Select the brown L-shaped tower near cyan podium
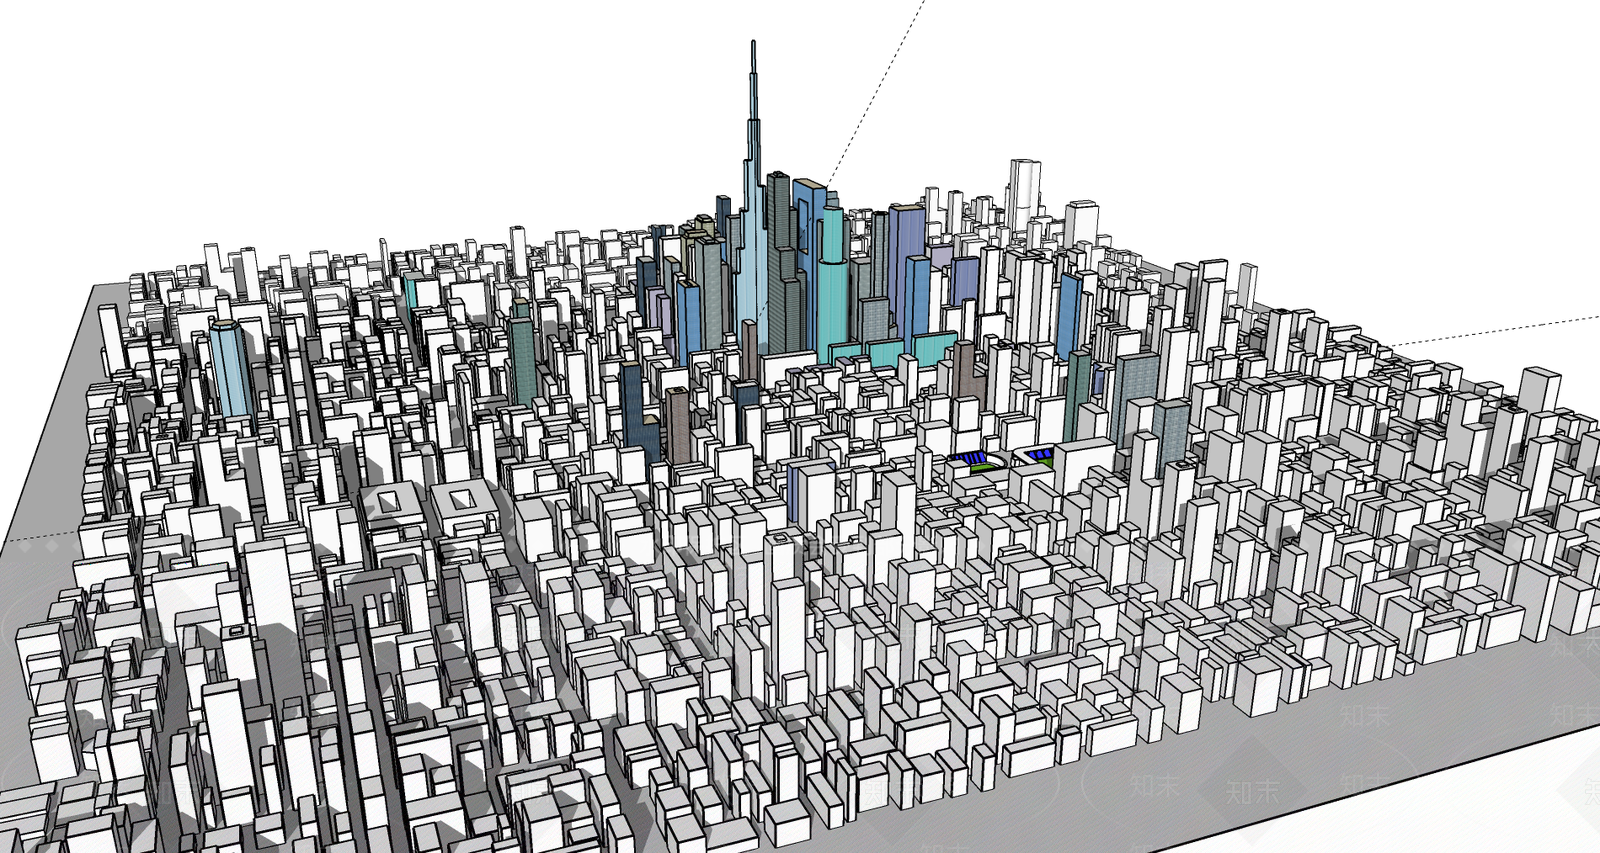This screenshot has width=1600, height=853. pyautogui.click(x=968, y=376)
